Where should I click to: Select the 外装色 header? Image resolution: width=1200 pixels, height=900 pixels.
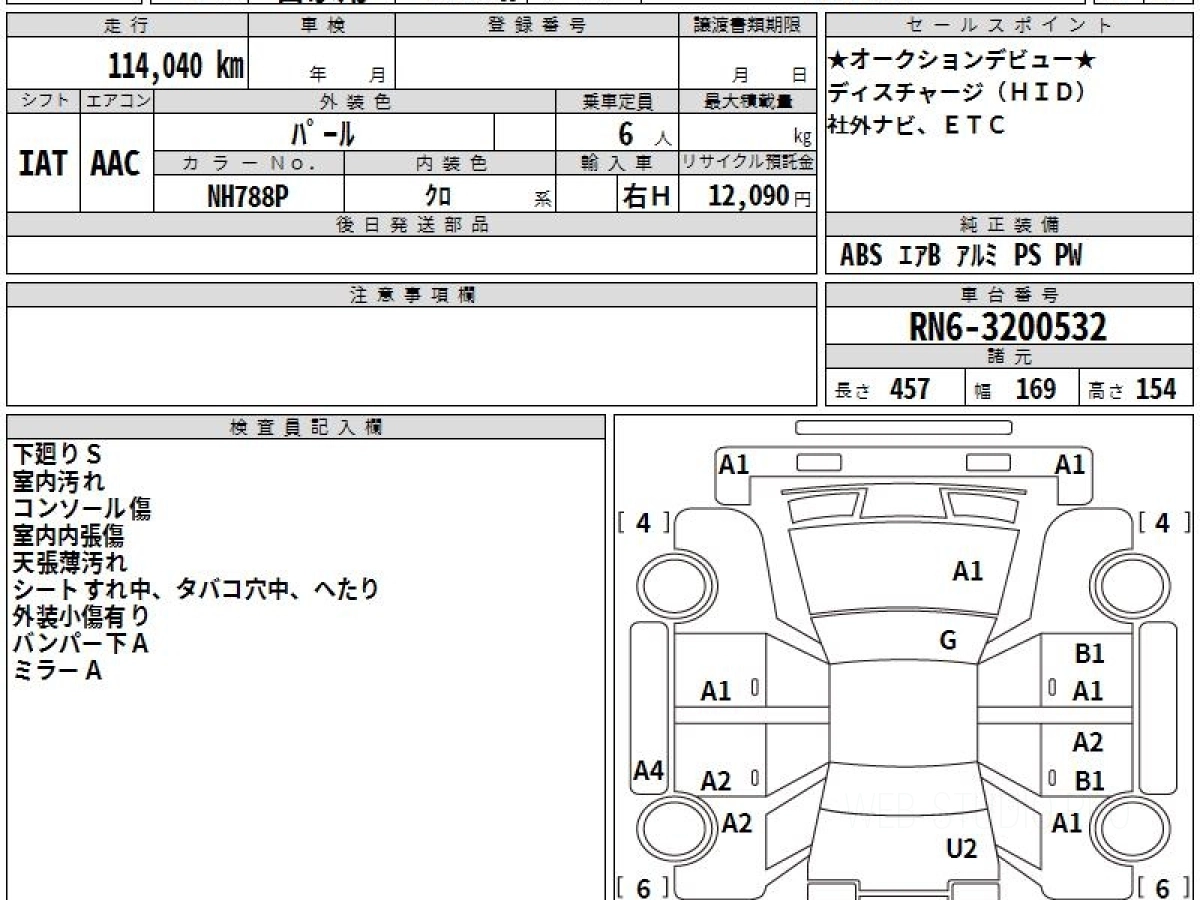pos(355,101)
